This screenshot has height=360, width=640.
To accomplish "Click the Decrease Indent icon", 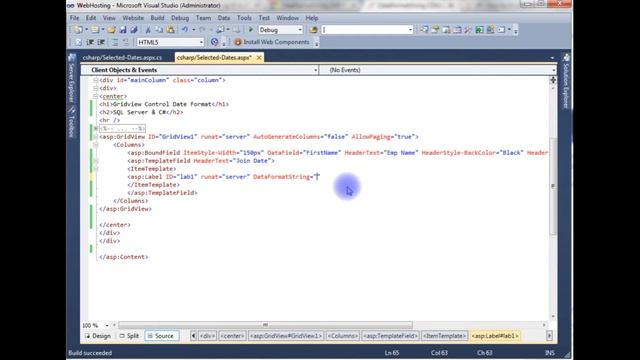I will click(x=90, y=42).
